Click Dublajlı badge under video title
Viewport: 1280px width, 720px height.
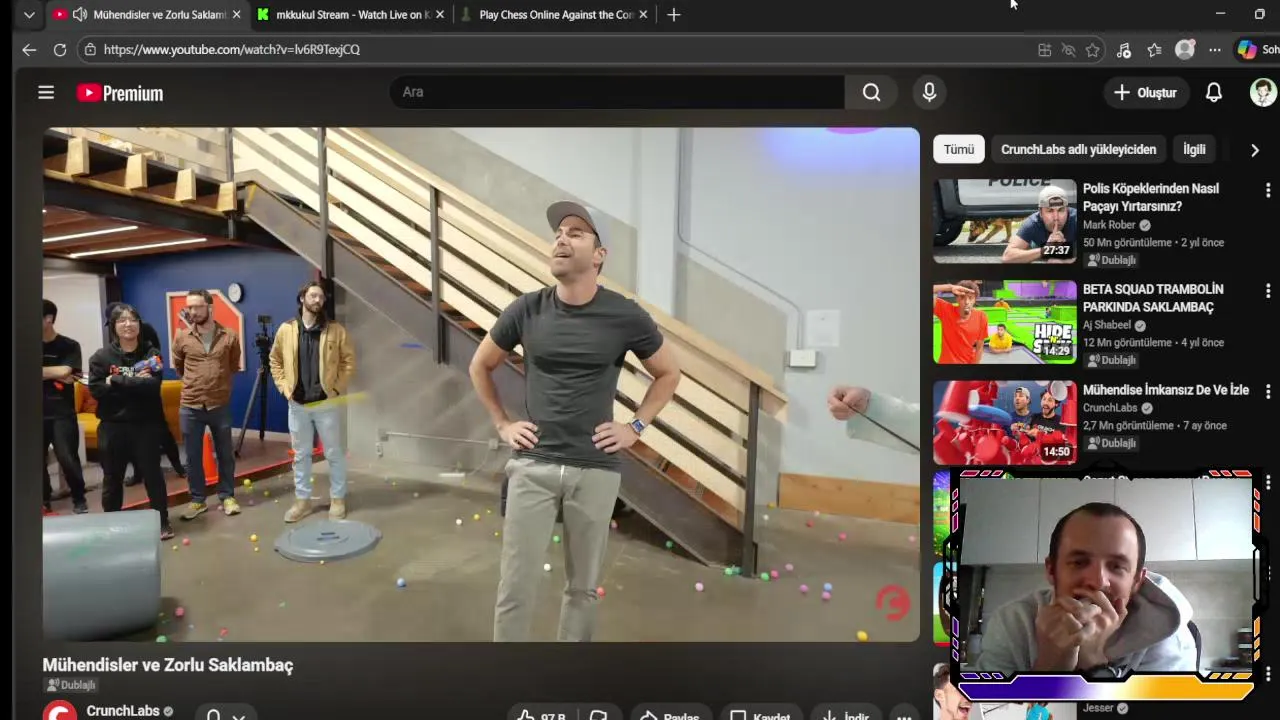[71, 685]
